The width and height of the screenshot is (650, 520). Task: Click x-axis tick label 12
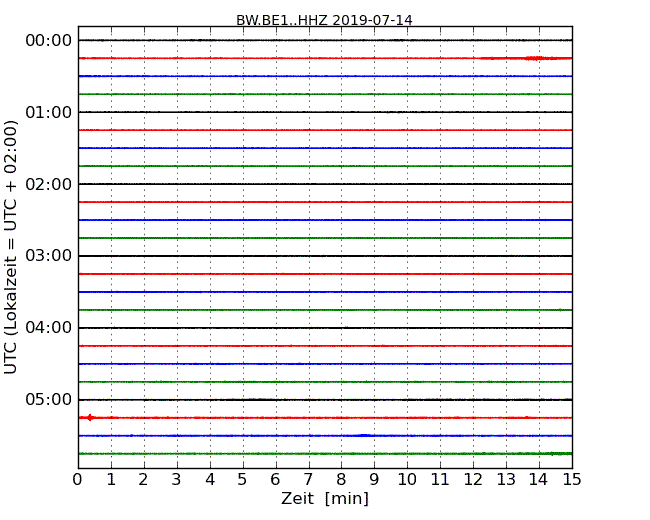(473, 480)
